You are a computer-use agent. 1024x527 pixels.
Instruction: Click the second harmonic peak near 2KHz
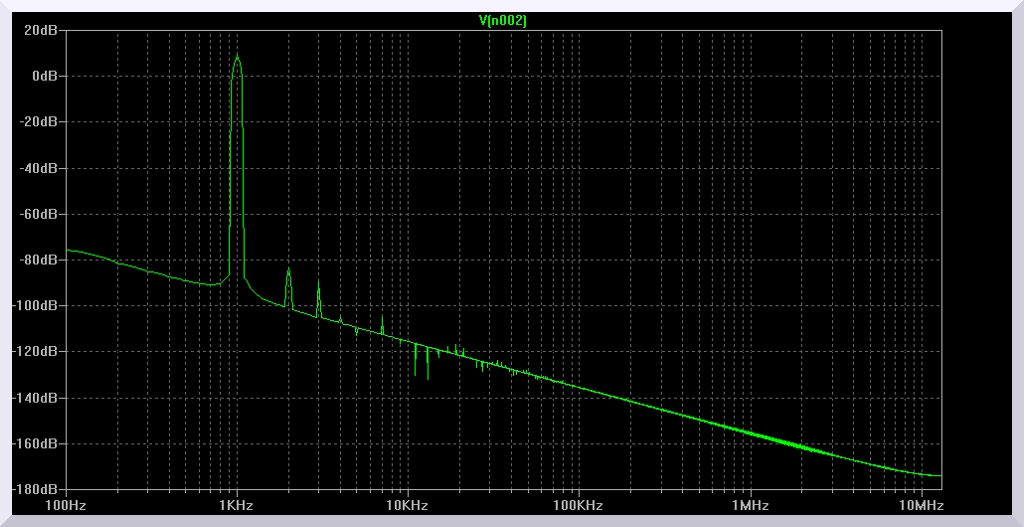tap(288, 269)
